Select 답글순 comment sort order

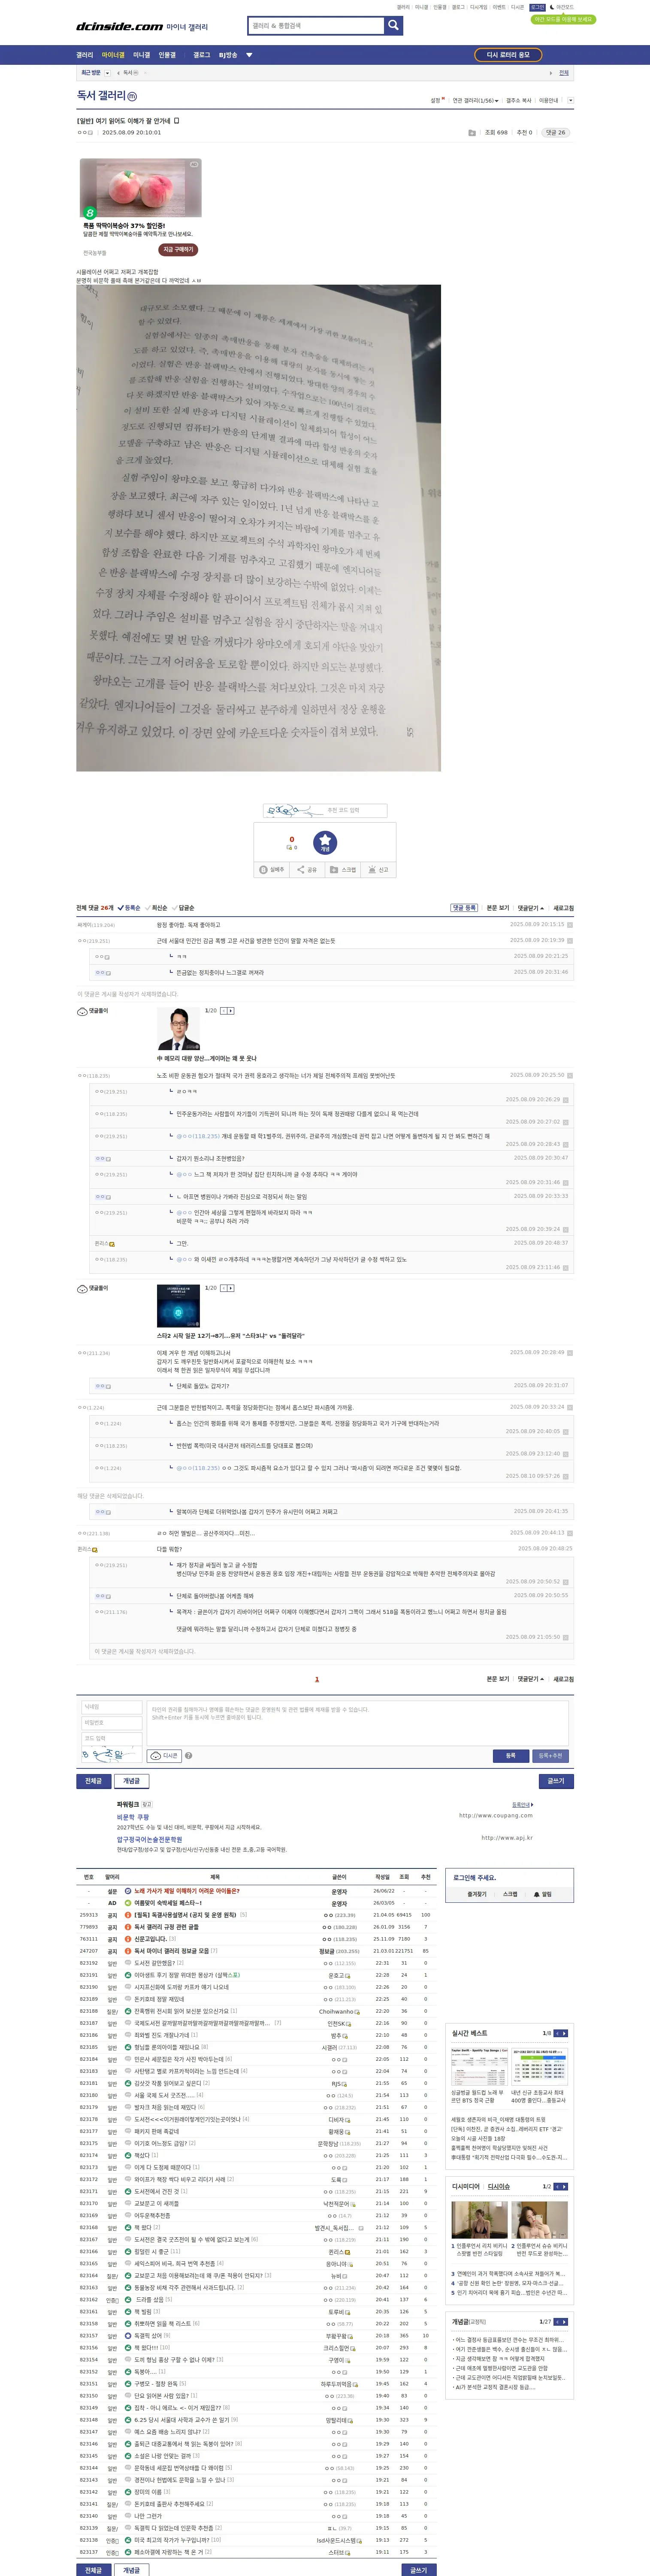coord(183,908)
